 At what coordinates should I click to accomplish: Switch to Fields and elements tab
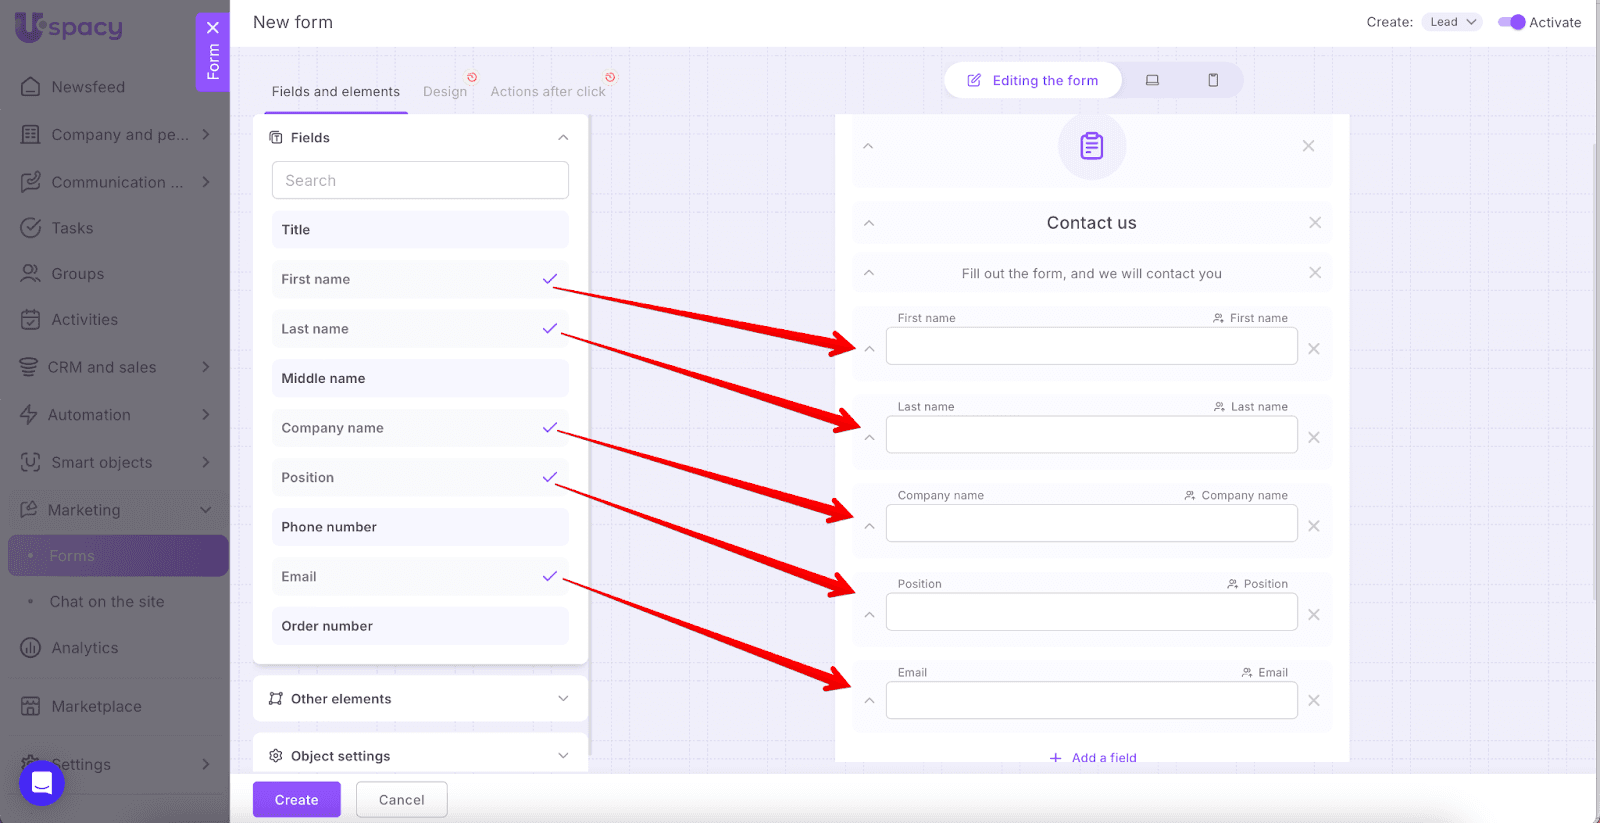coord(336,91)
